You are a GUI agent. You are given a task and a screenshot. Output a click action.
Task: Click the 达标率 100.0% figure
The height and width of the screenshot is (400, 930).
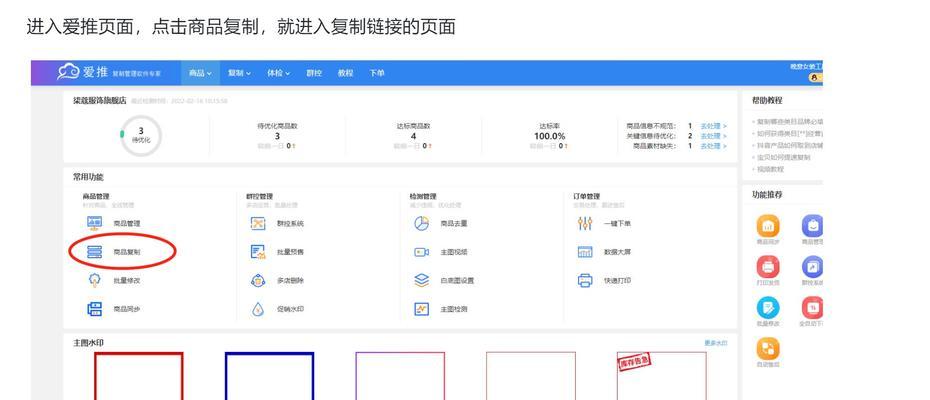tap(549, 136)
